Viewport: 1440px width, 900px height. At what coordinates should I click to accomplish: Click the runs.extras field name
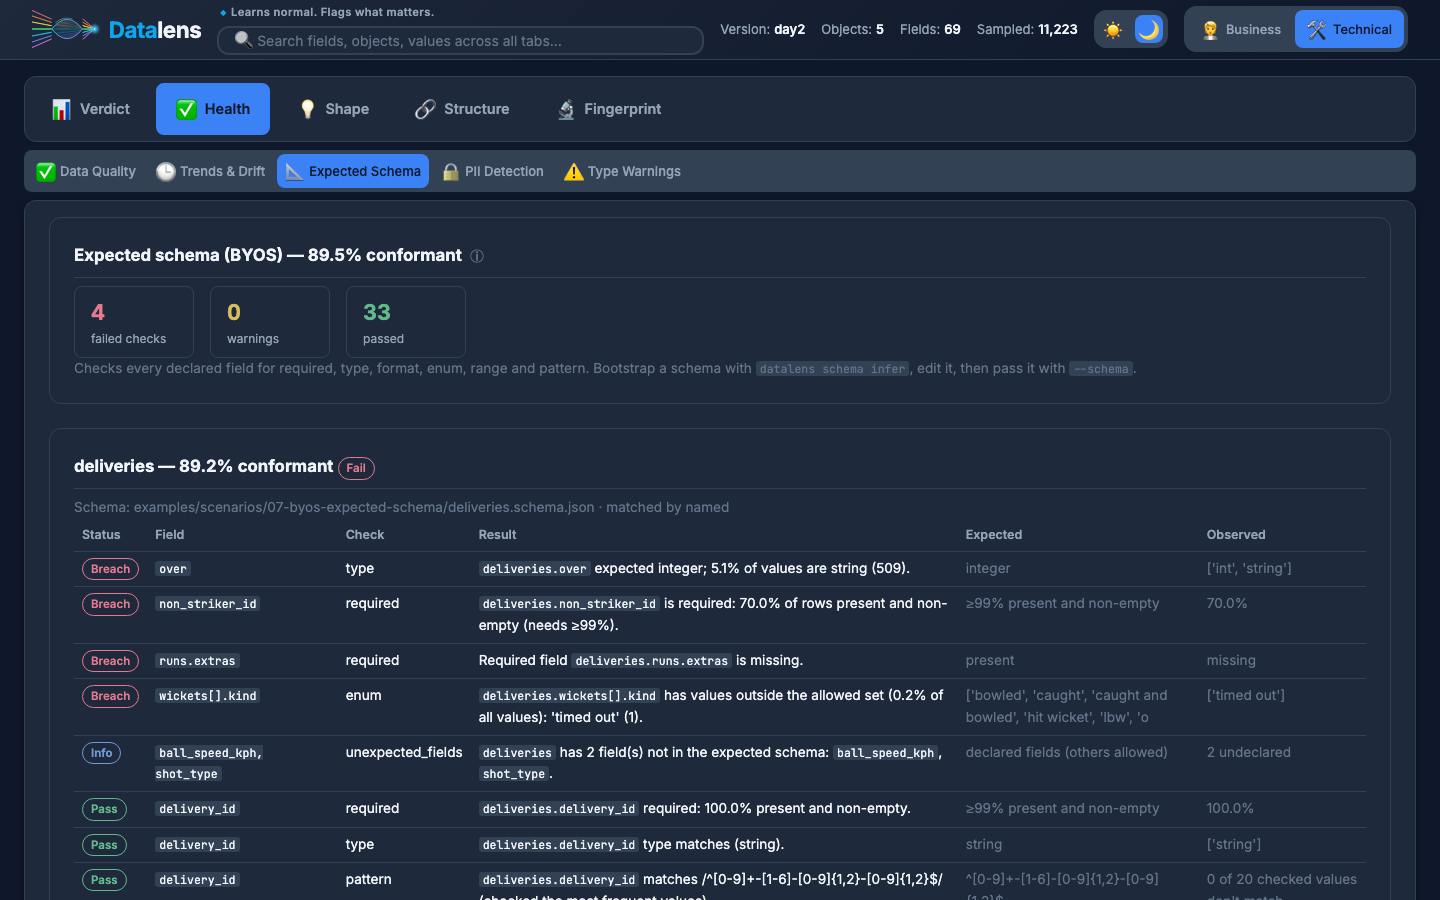coord(197,661)
